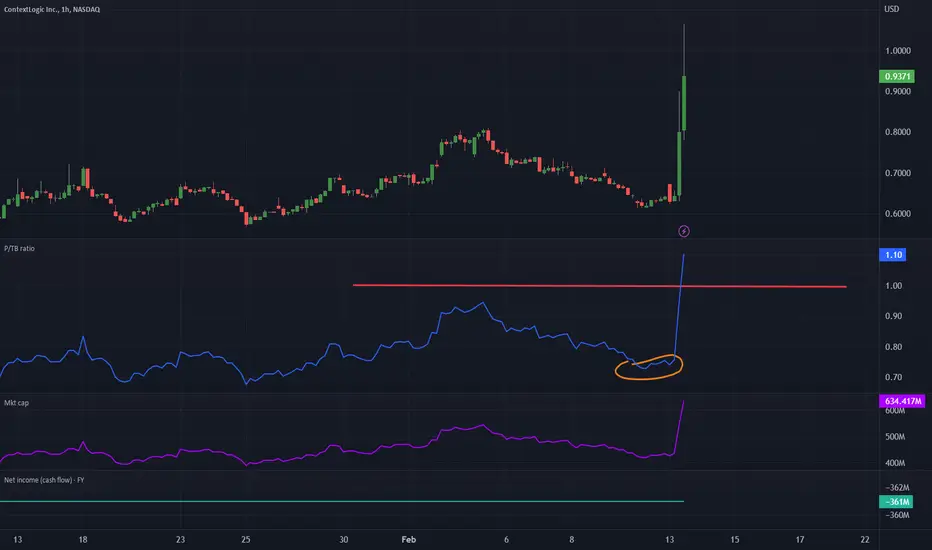Click the 1.0000 price axis label
Viewport: 932px width, 550px height.
898,51
